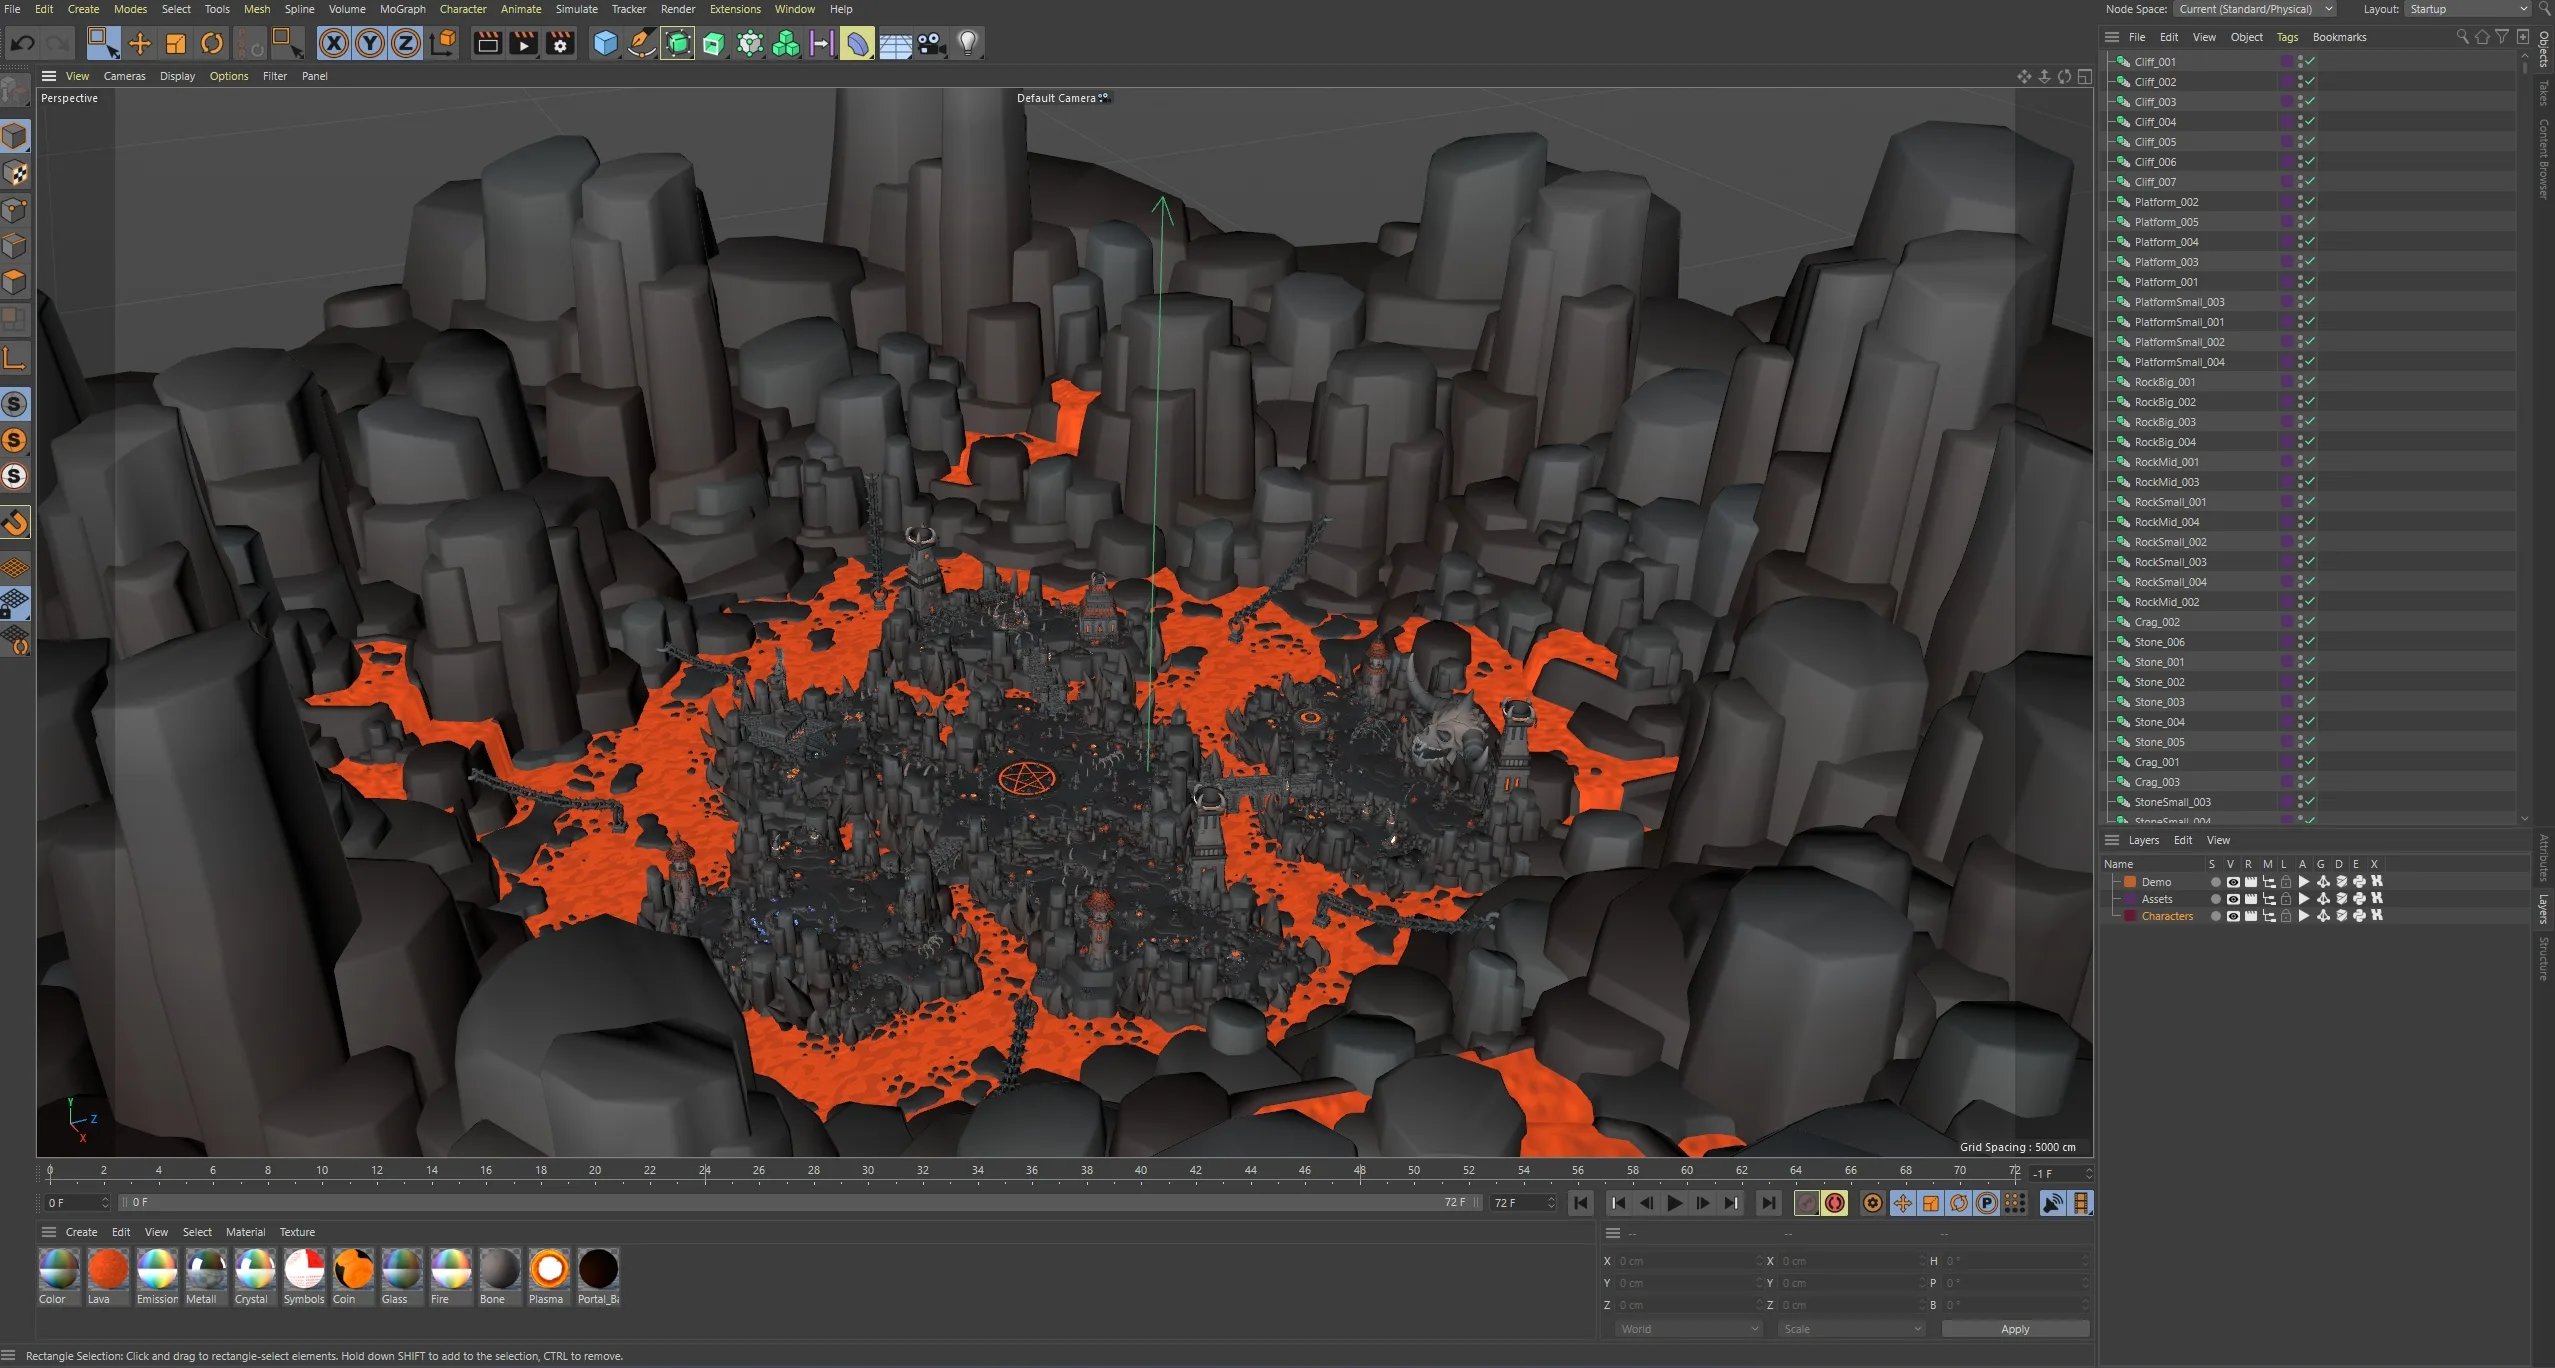Select the Lava material swatch
This screenshot has width=2555, height=1368.
click(108, 1270)
